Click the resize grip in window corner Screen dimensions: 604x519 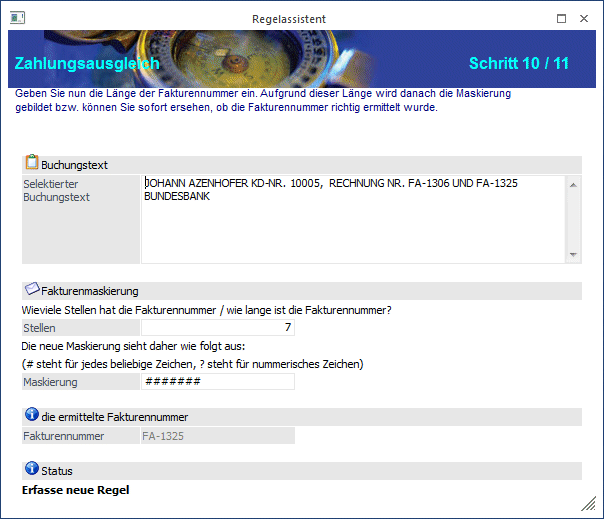pyautogui.click(x=588, y=502)
